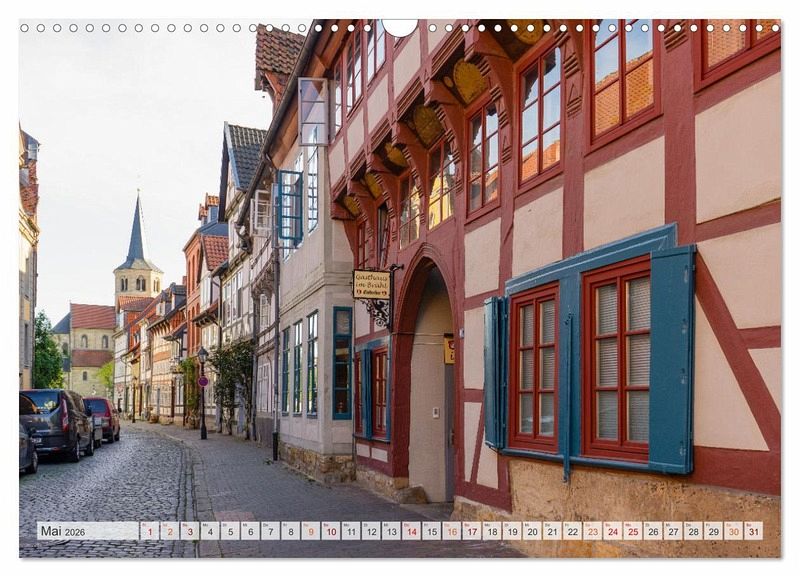The image size is (800, 577).
Task: Click the calendar's center hanging notch
Action: click(x=400, y=26)
